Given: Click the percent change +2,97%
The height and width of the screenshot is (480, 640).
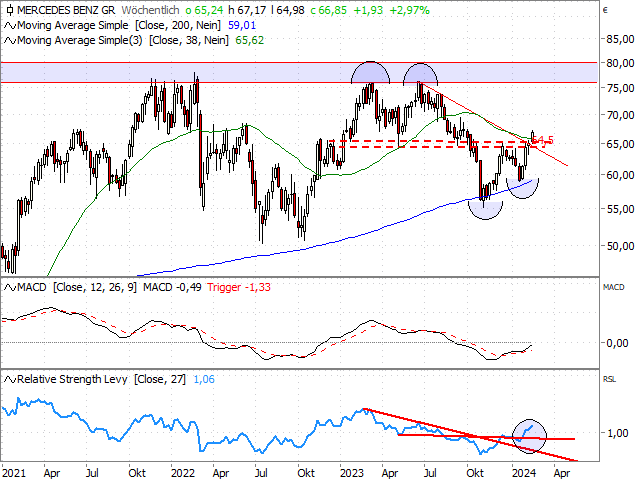Looking at the screenshot, I should pos(409,10).
